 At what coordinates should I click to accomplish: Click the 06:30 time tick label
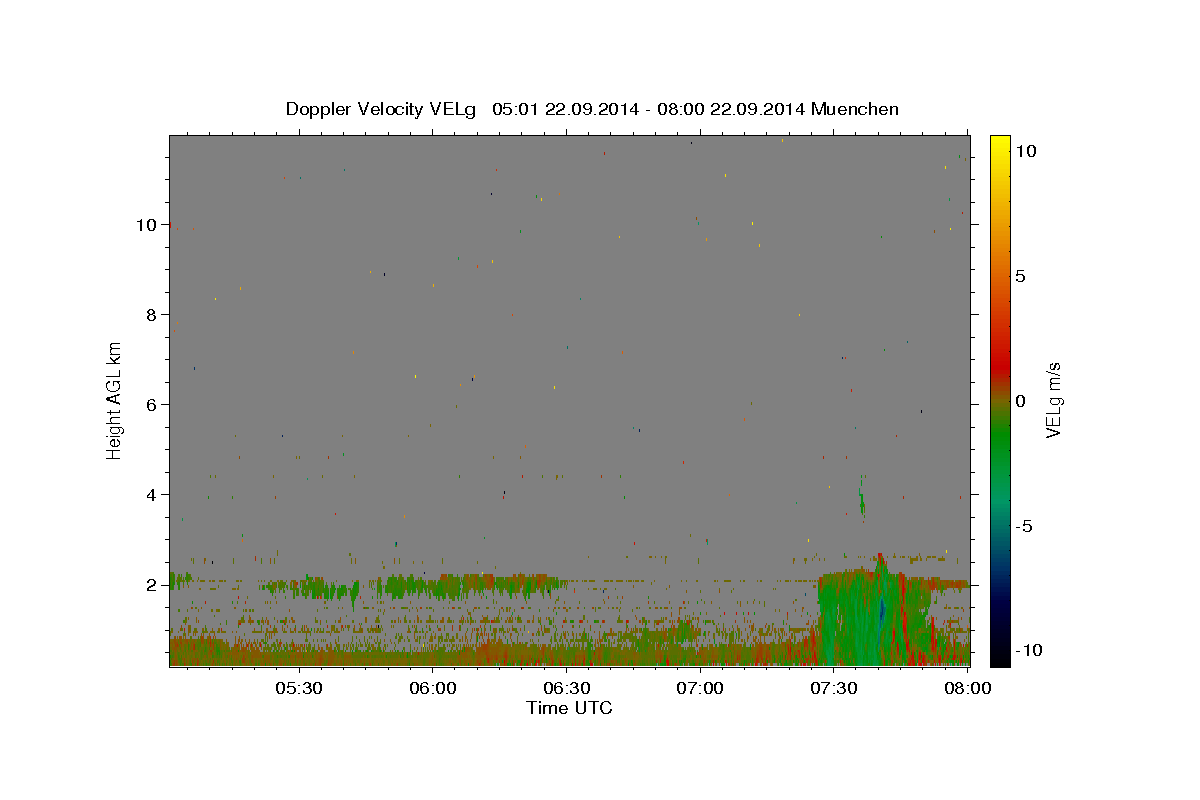(566, 688)
